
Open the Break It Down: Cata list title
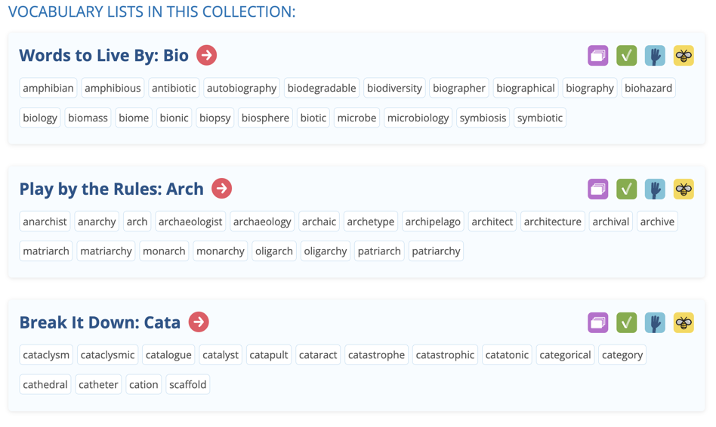pyautogui.click(x=100, y=322)
